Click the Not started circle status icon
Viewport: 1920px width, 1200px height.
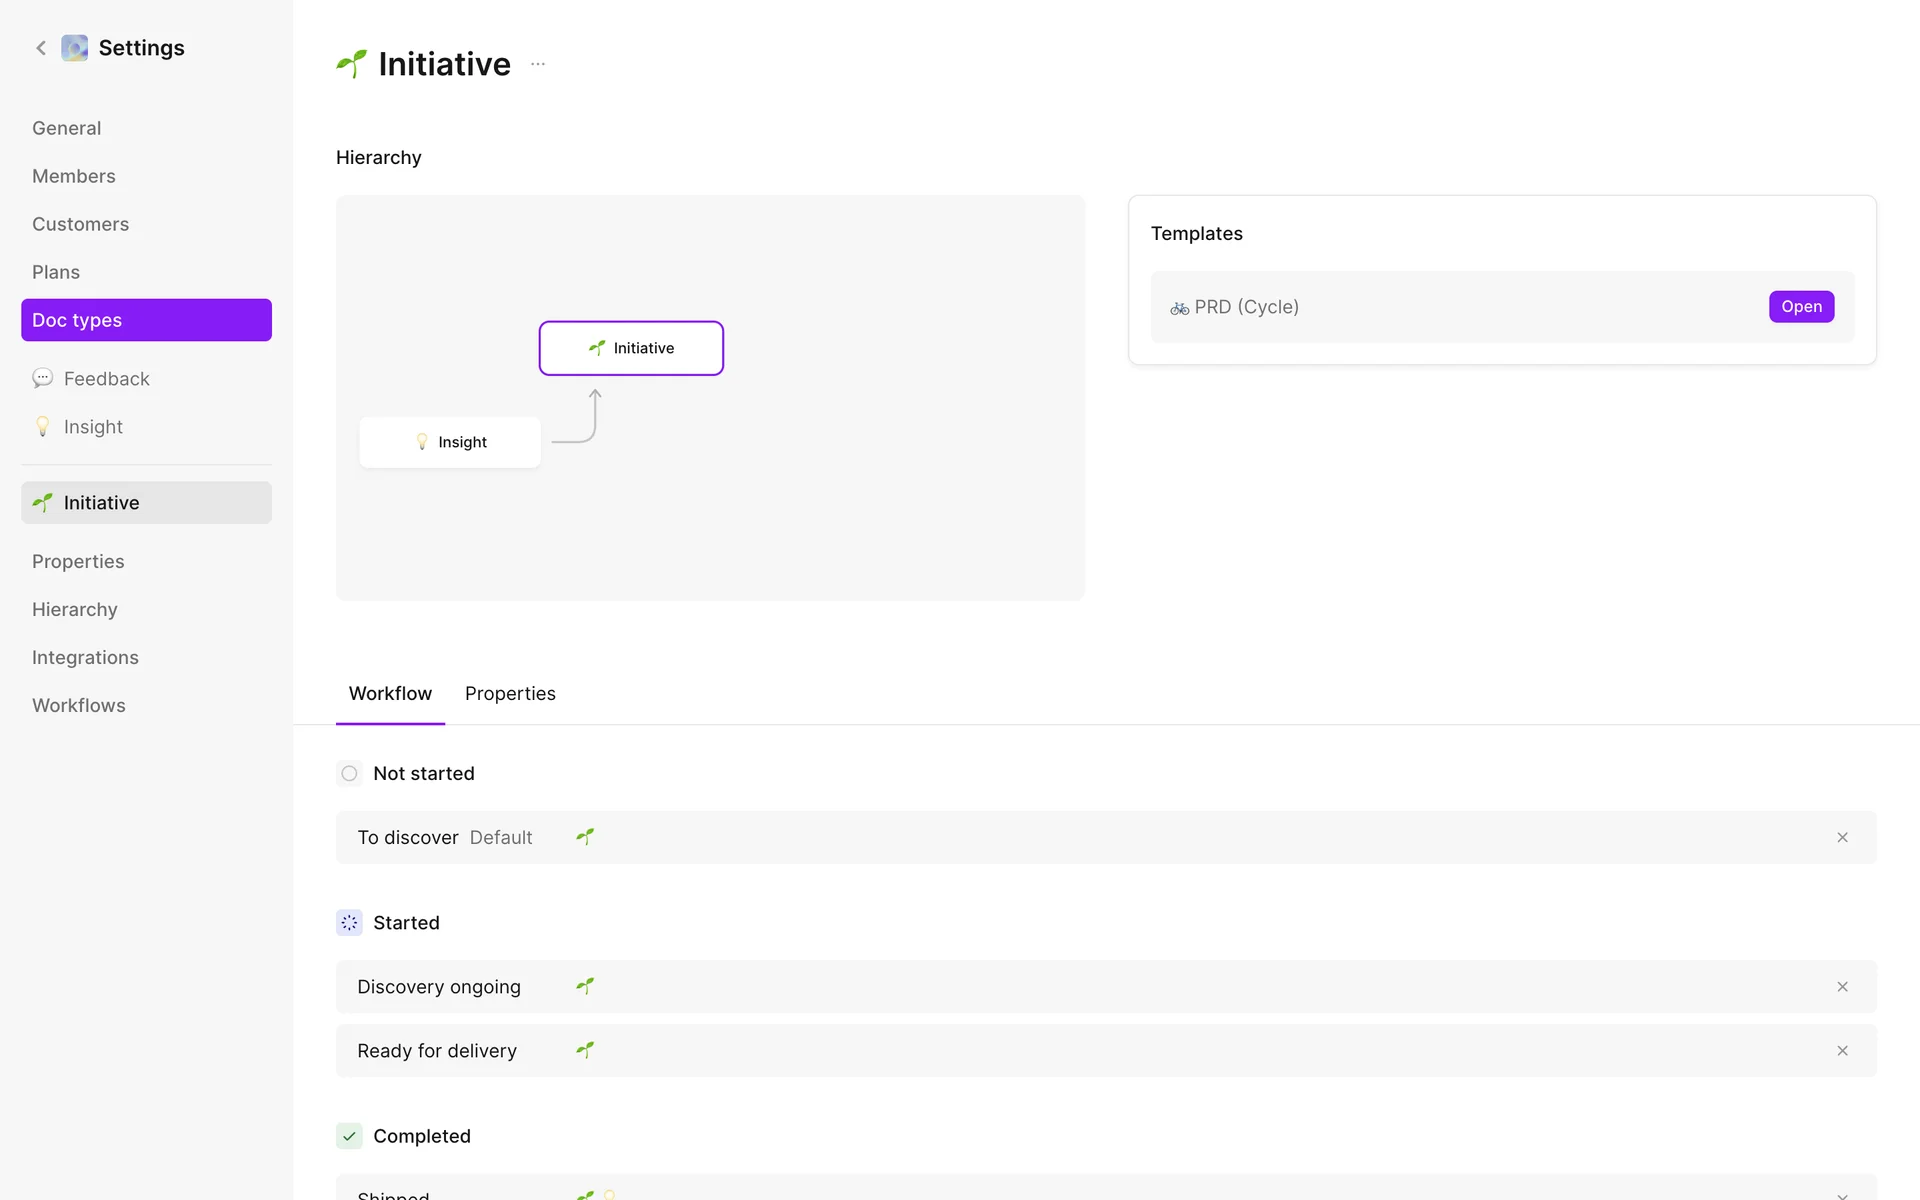pos(349,773)
